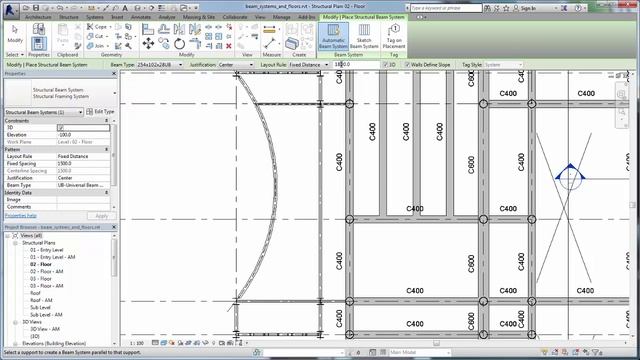Save project from quick access toolbar
Screen dimensions: 640x360
point(36,8)
